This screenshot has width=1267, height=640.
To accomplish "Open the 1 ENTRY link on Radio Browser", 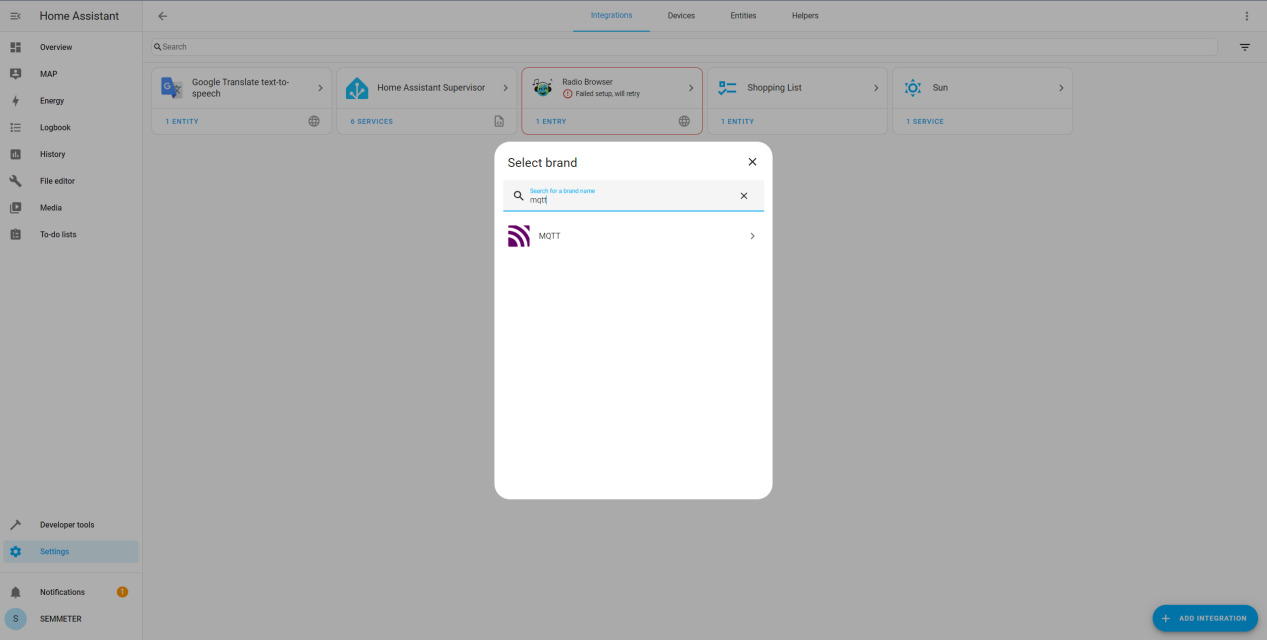I will coord(551,122).
